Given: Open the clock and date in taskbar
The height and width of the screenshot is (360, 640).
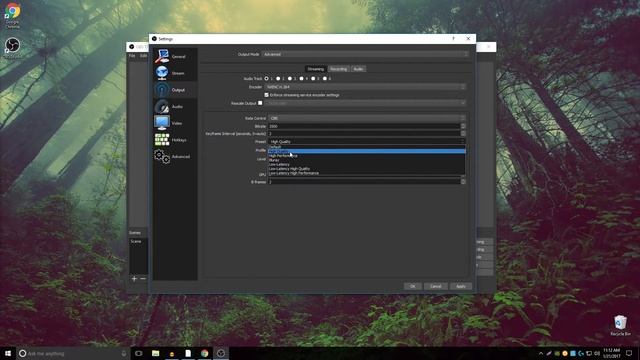Looking at the screenshot, I should (x=611, y=353).
